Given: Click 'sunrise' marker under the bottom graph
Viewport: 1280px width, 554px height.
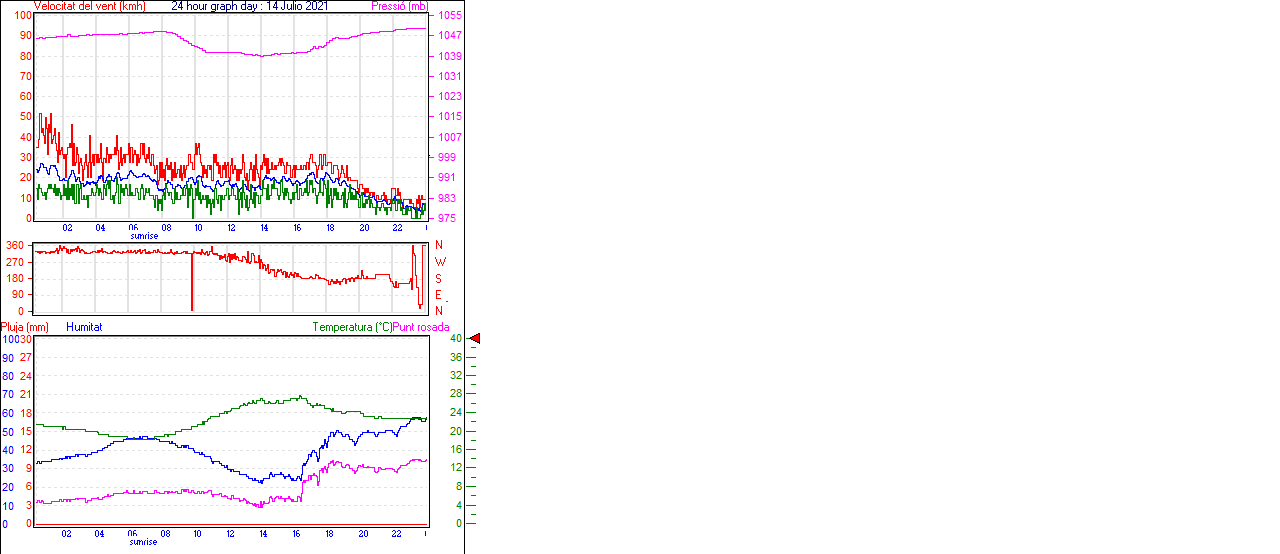Looking at the screenshot, I should click(x=144, y=542).
